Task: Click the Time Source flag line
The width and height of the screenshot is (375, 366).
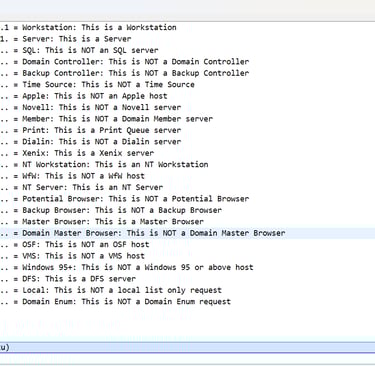Action: click(x=97, y=84)
